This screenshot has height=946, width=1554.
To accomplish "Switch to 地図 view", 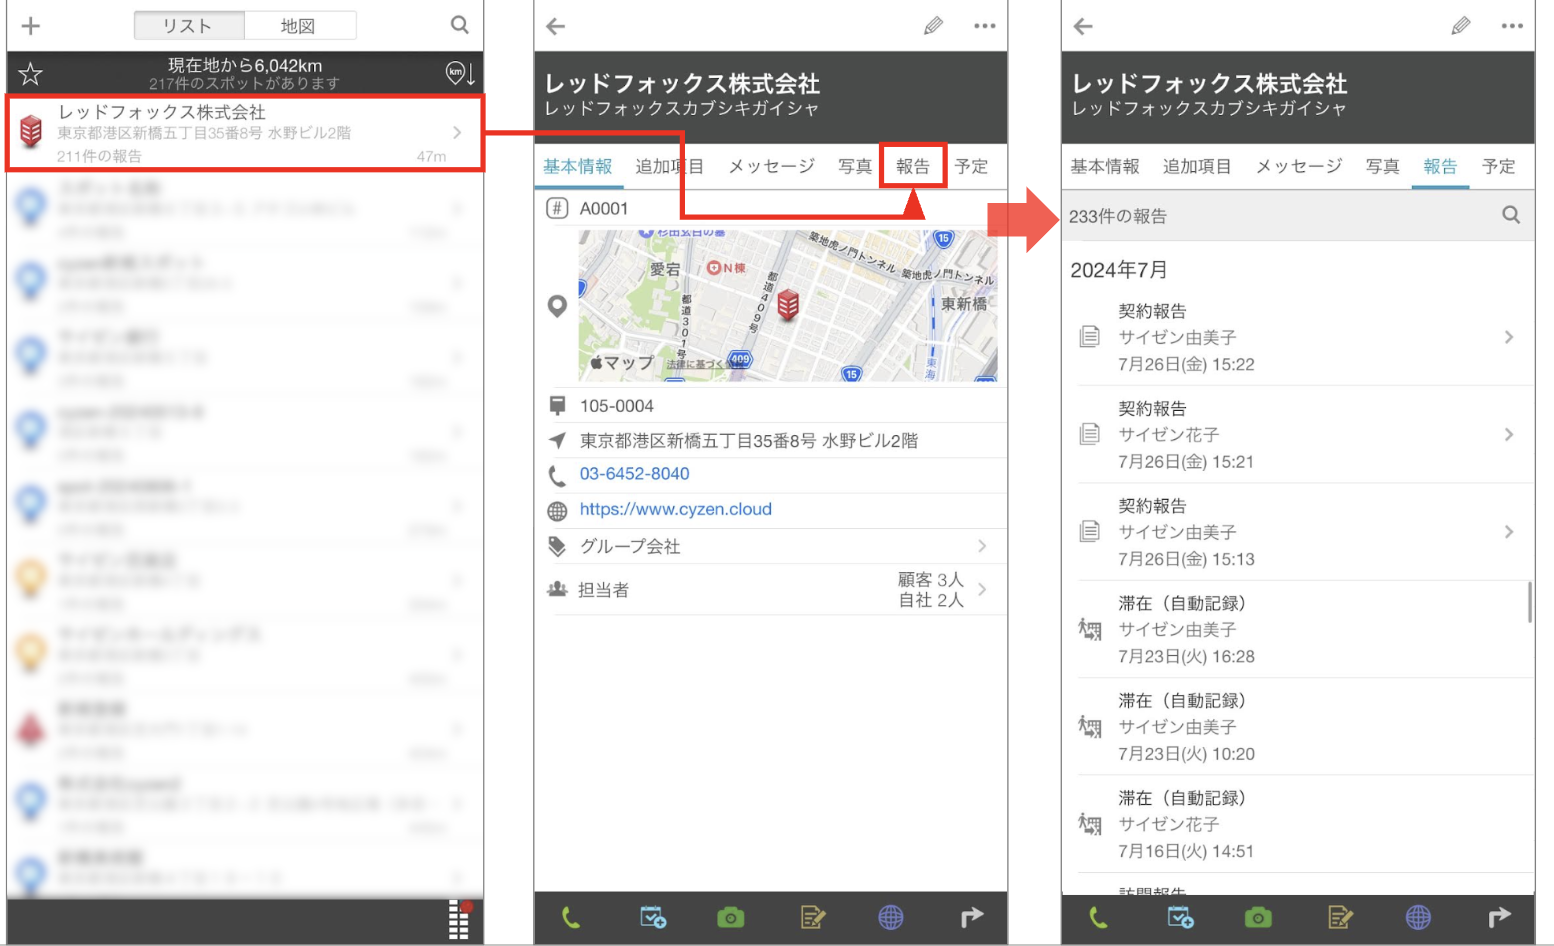I will tap(299, 25).
